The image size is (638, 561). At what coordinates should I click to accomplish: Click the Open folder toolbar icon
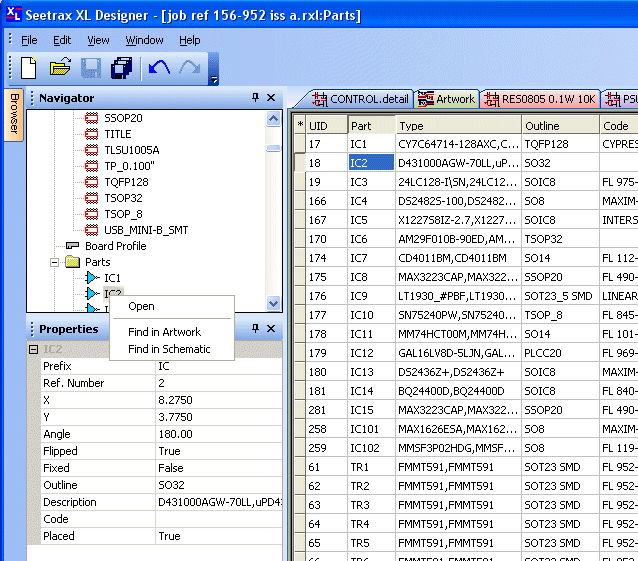point(60,68)
